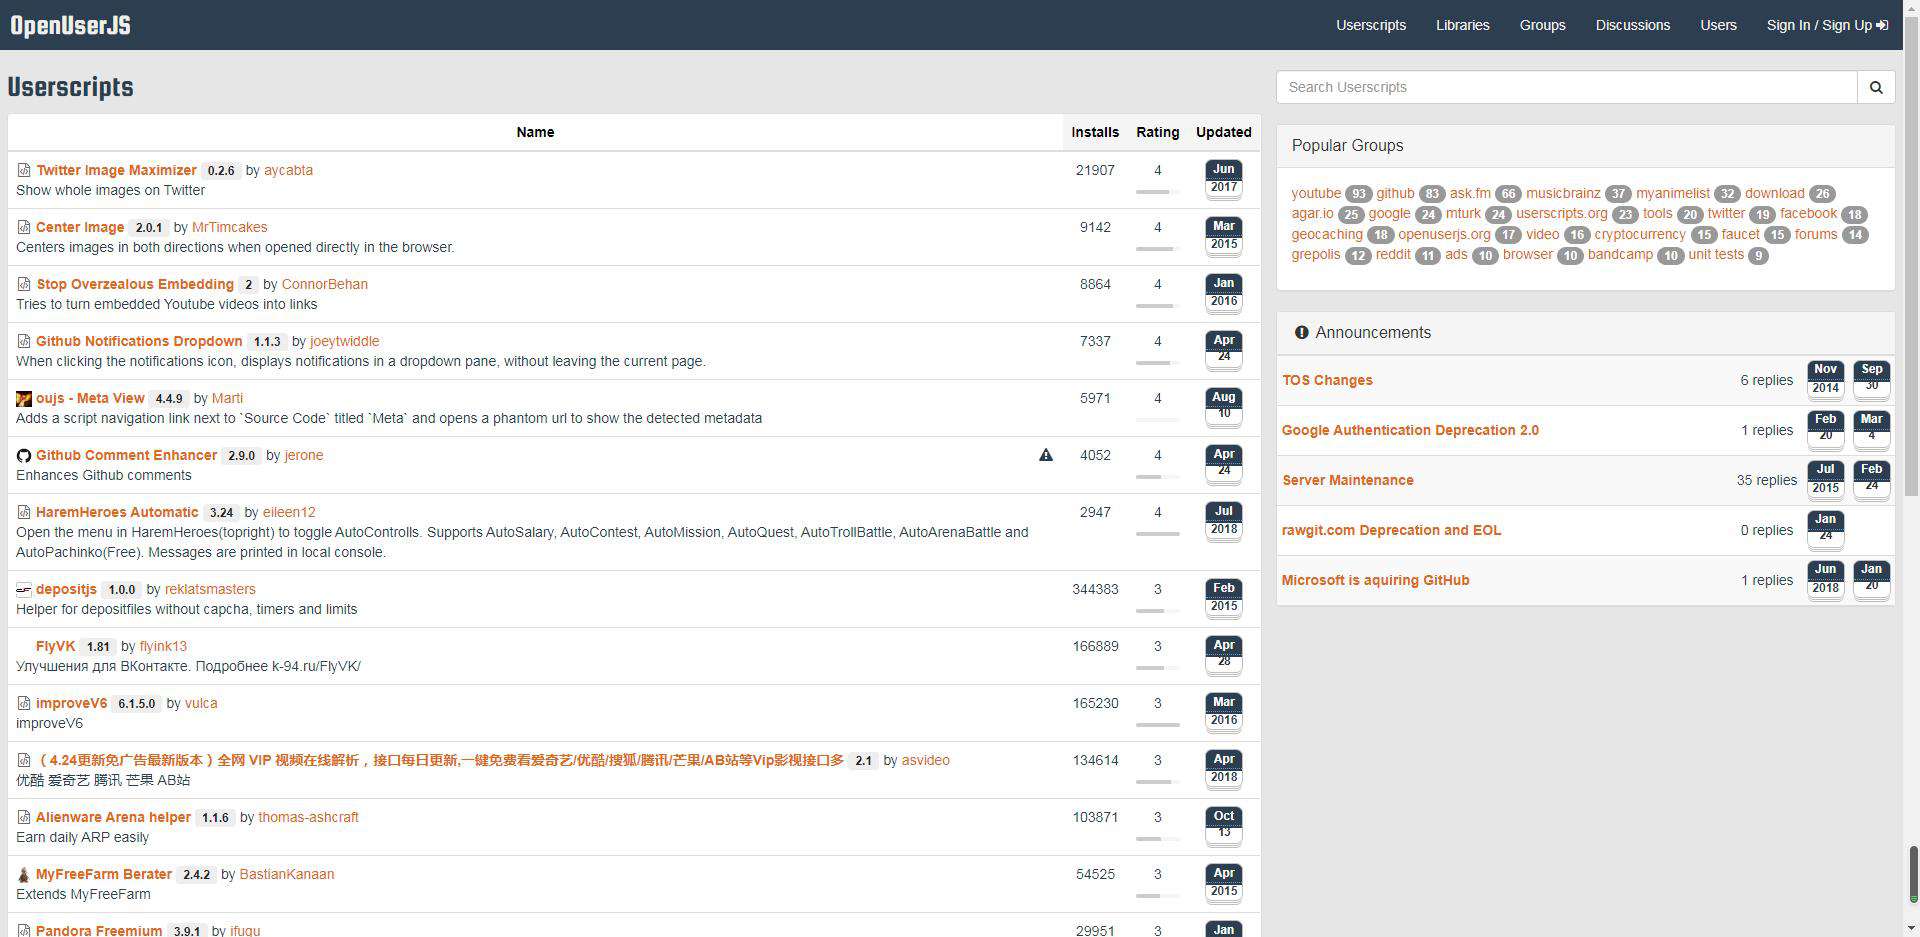1920x937 pixels.
Task: Click the script icon beside improveV6
Action: click(x=24, y=703)
